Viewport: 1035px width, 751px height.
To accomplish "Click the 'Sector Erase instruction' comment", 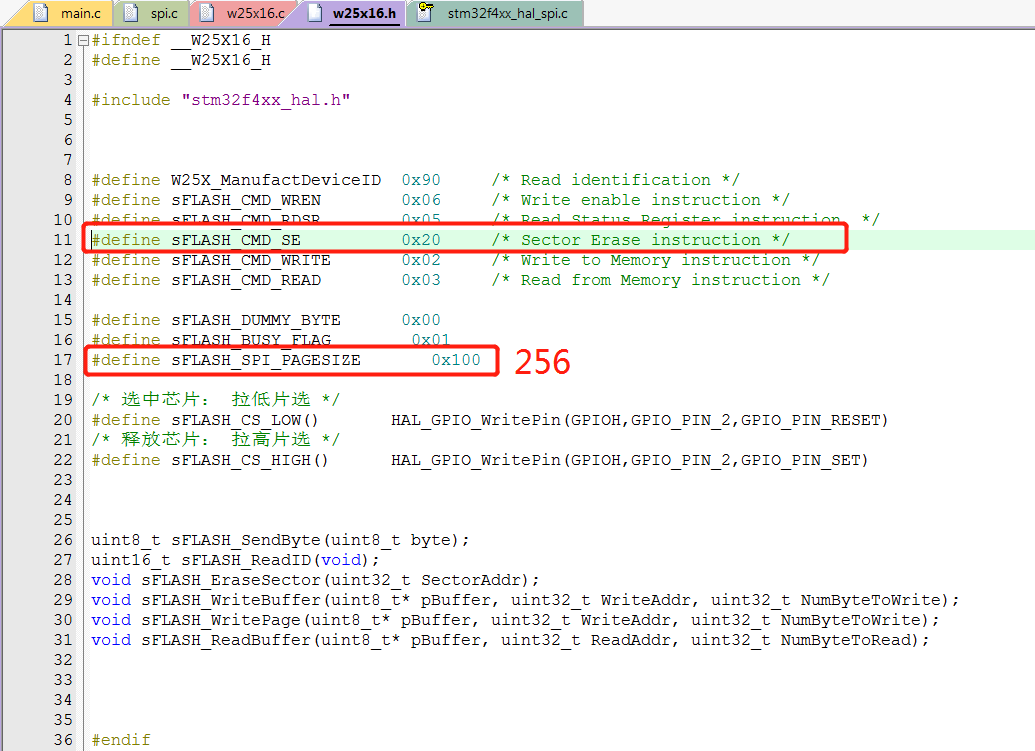I will 640,240.
